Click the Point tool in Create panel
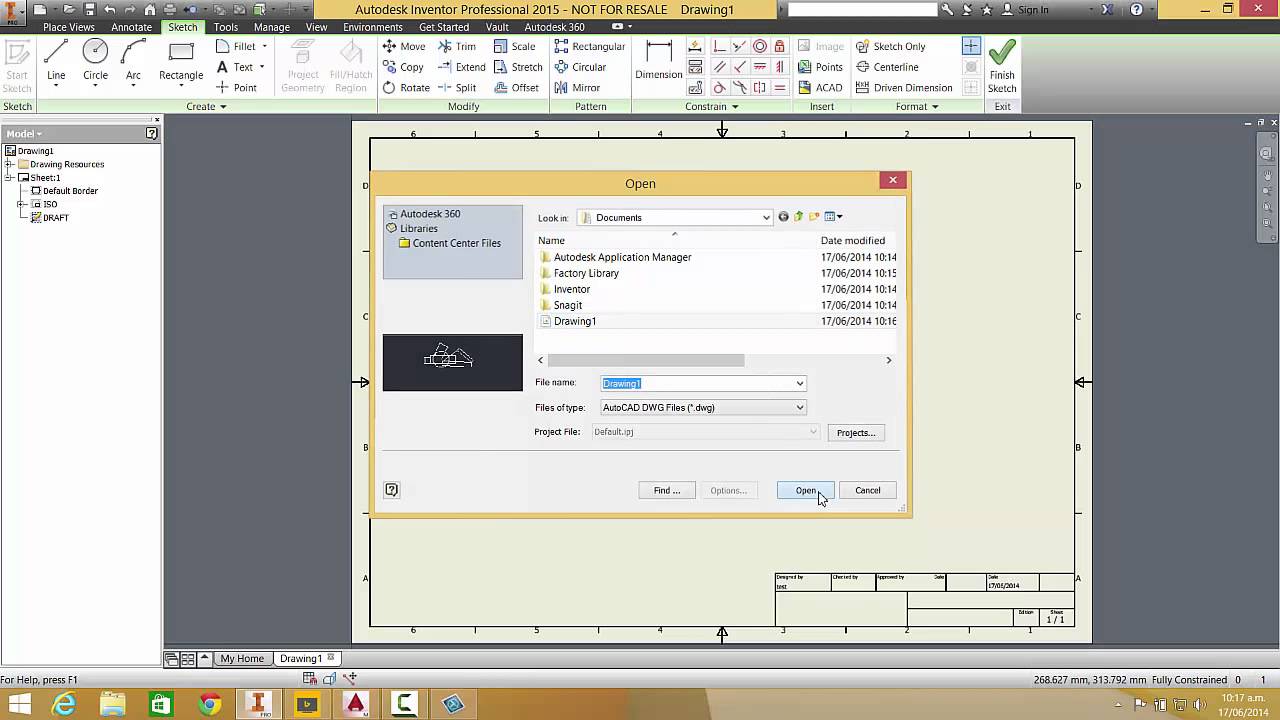The width and height of the screenshot is (1280, 720). coord(237,87)
